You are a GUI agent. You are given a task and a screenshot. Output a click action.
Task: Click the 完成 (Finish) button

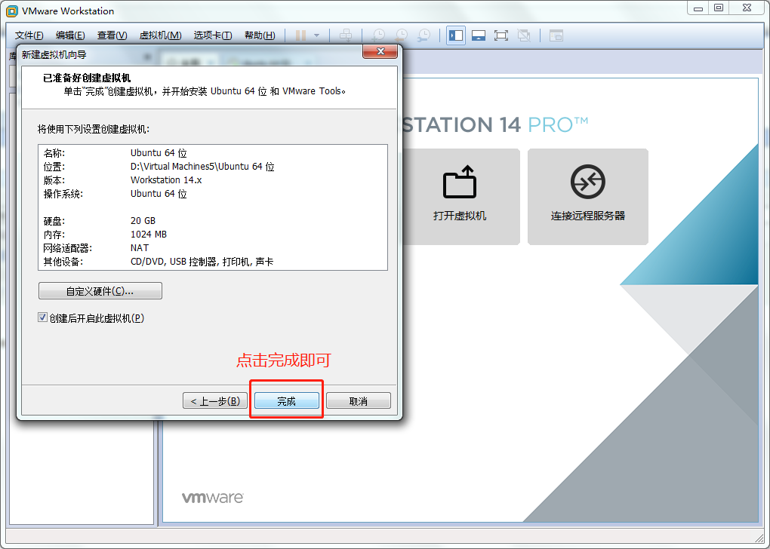click(x=286, y=401)
